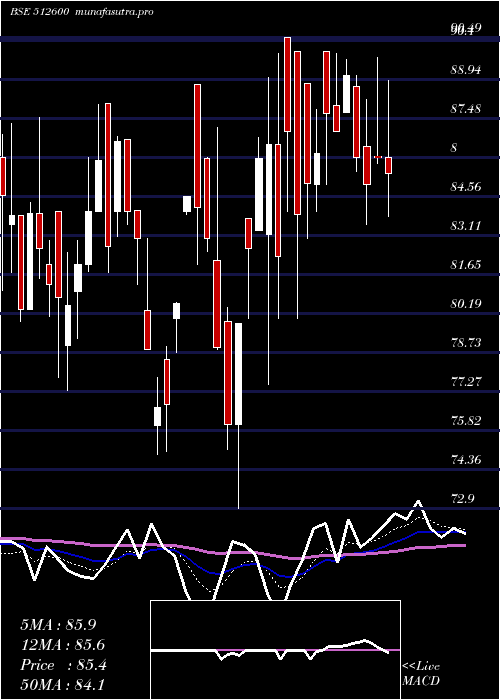The image size is (500, 700).
Task: Select the 87.48 price axis label
Action: pos(466,108)
